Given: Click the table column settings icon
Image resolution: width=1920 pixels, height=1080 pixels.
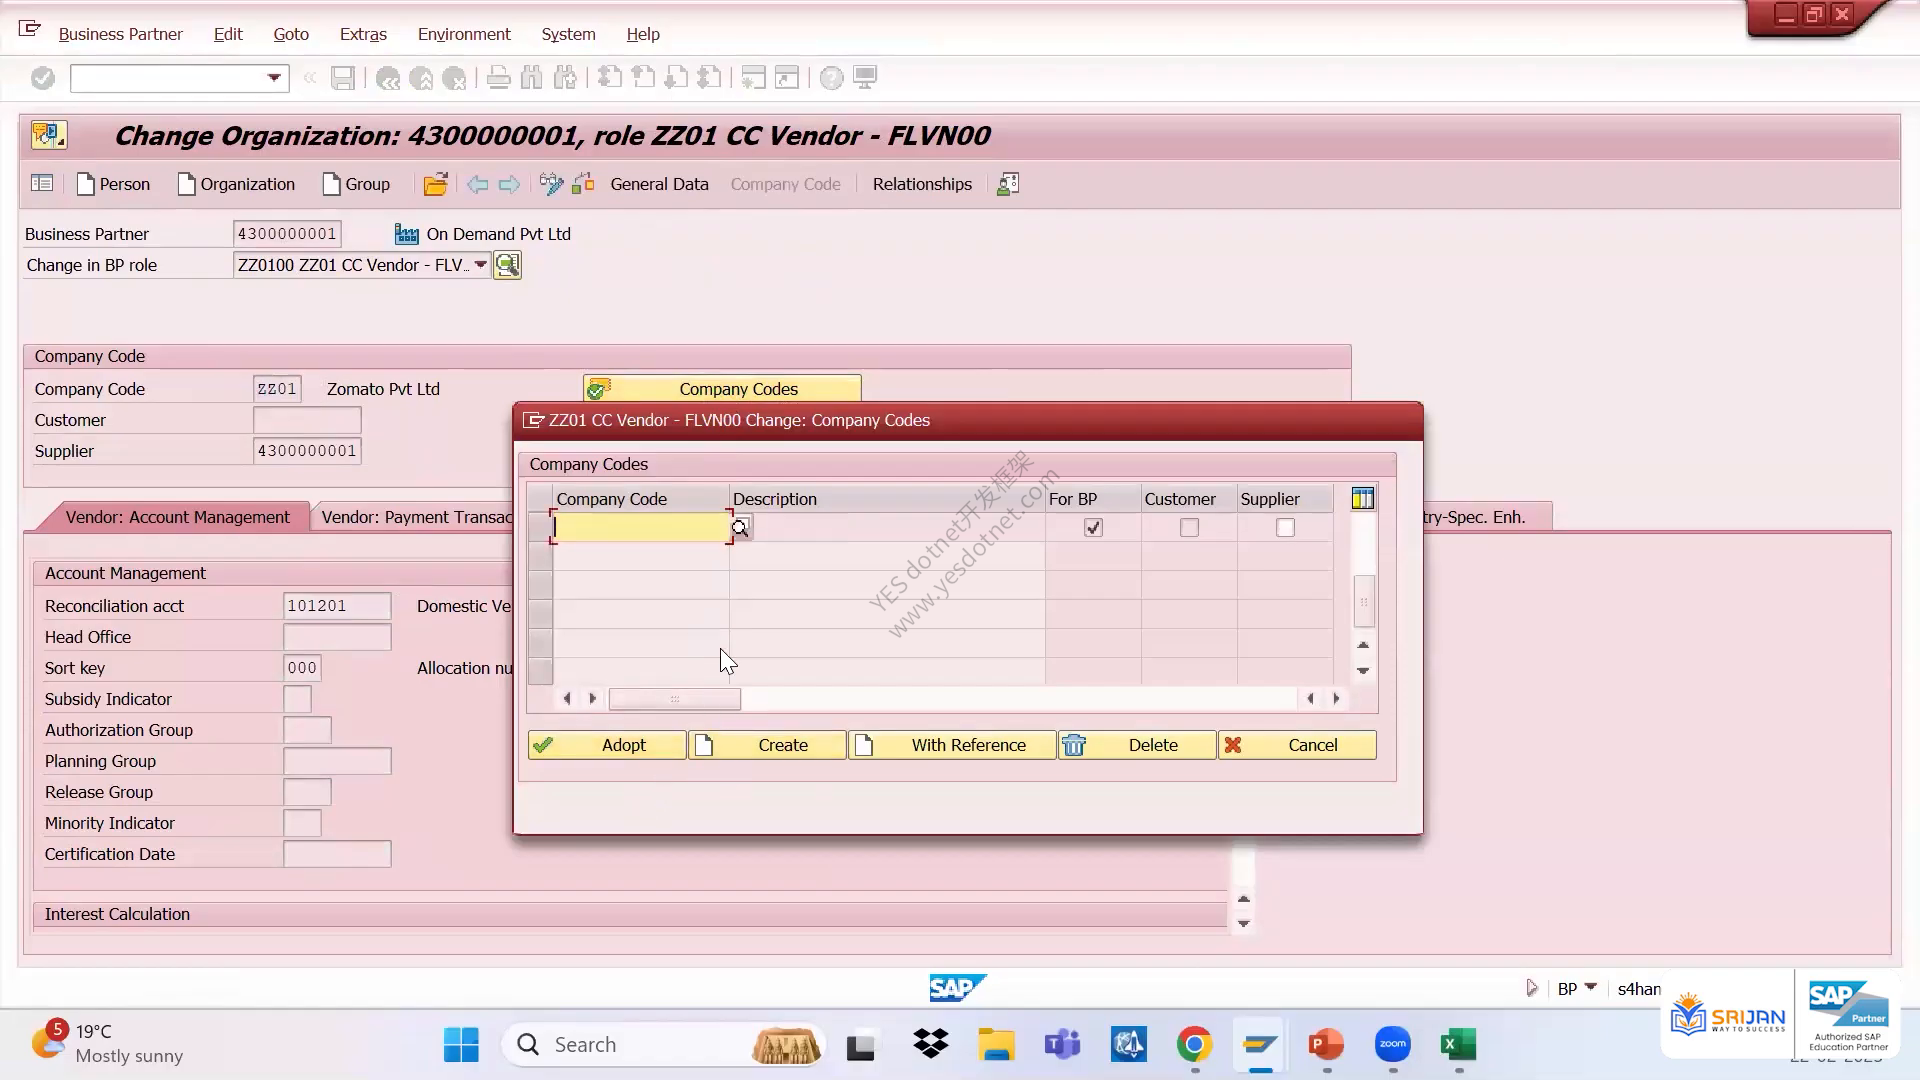Looking at the screenshot, I should coord(1362,499).
